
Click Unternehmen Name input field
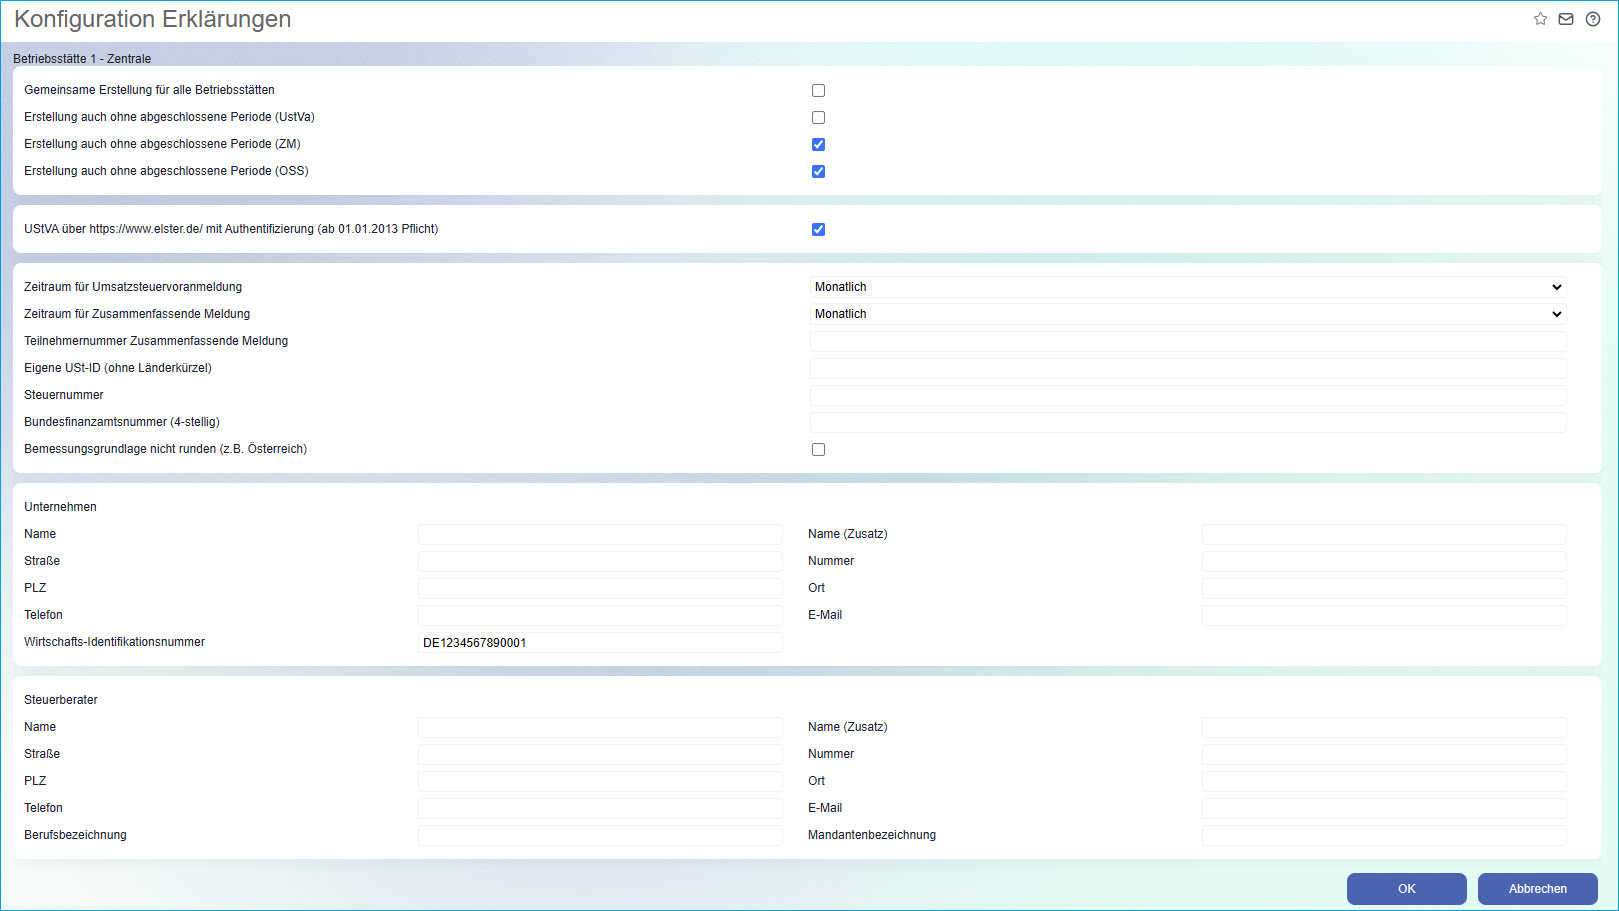(600, 534)
